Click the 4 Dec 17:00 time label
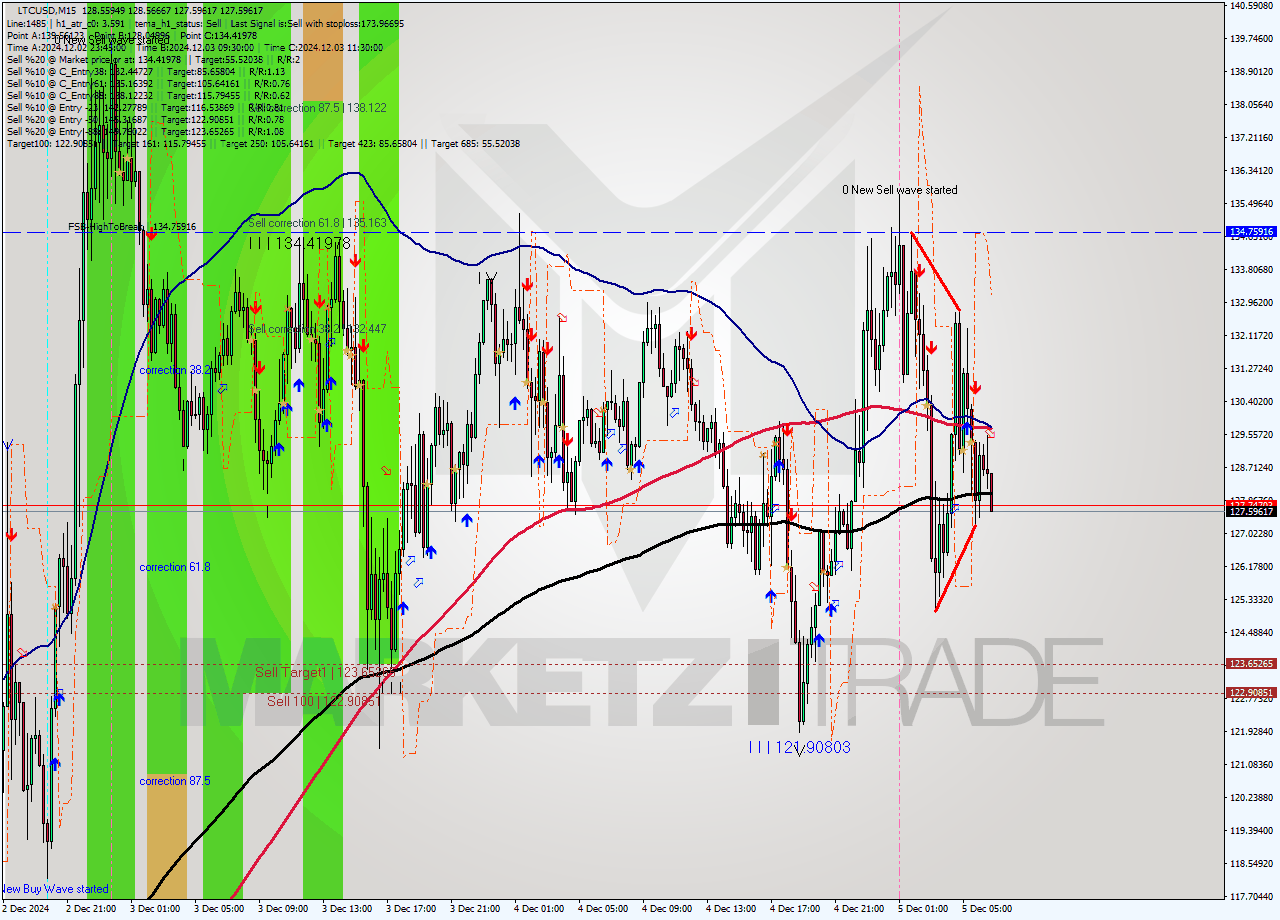 coord(796,909)
